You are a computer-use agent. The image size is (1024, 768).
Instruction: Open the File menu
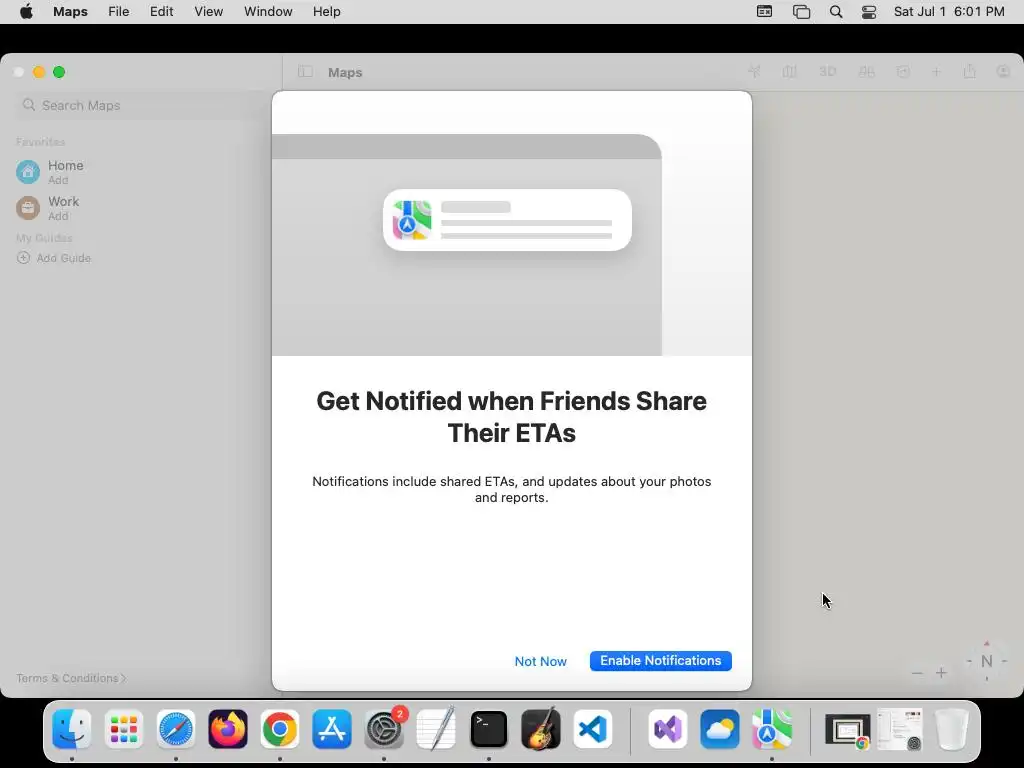click(119, 12)
